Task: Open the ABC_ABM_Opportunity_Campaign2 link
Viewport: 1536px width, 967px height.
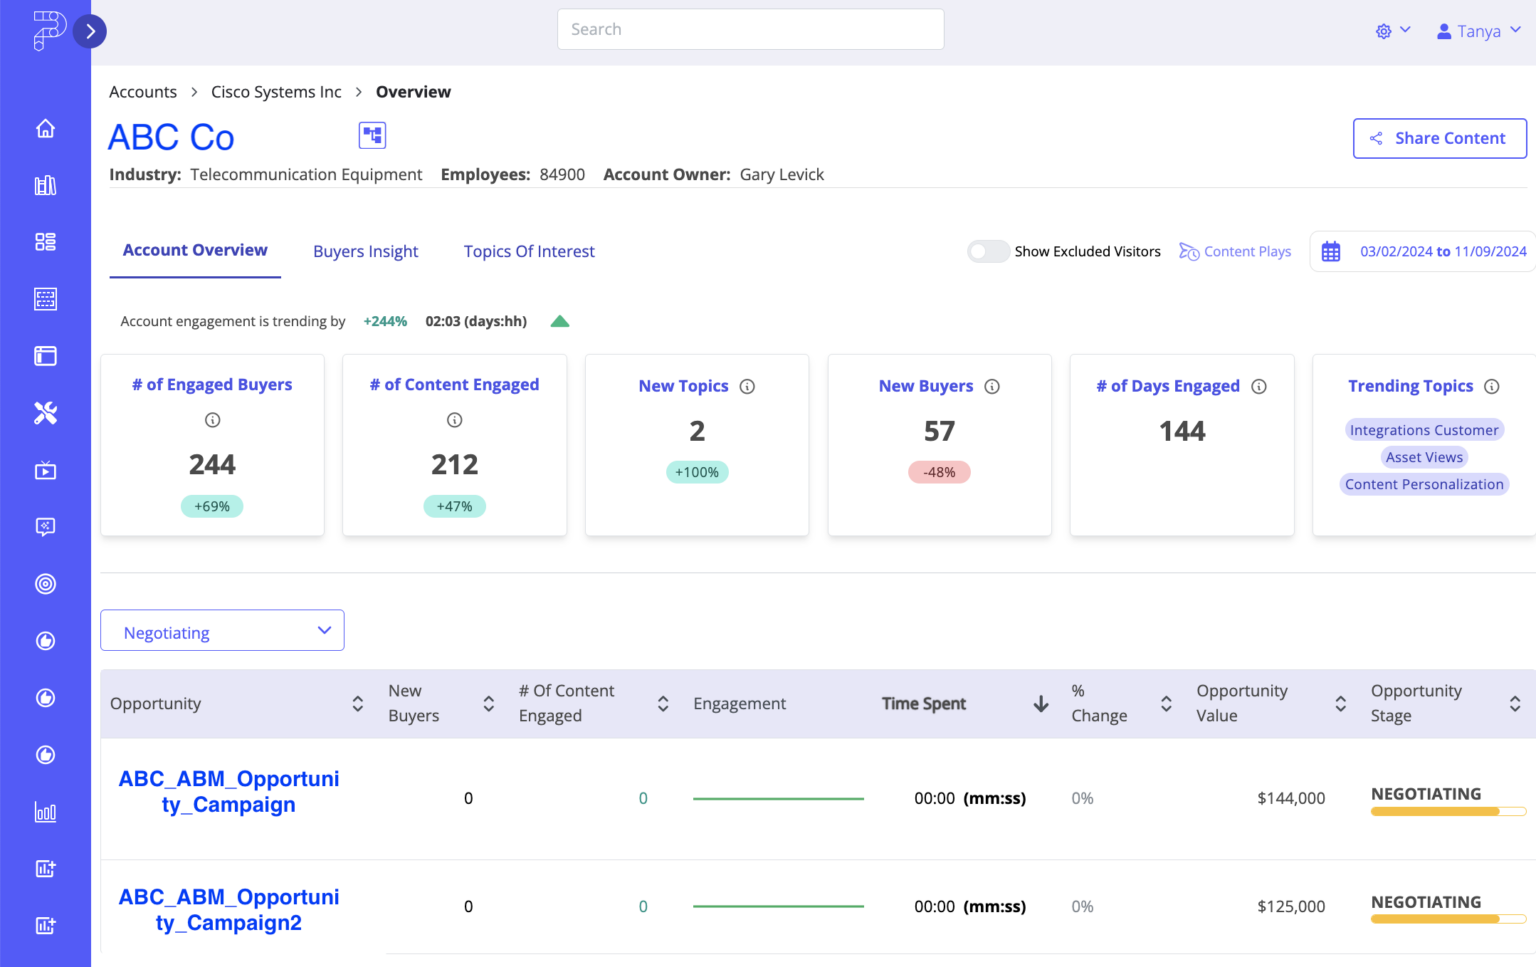Action: (229, 910)
